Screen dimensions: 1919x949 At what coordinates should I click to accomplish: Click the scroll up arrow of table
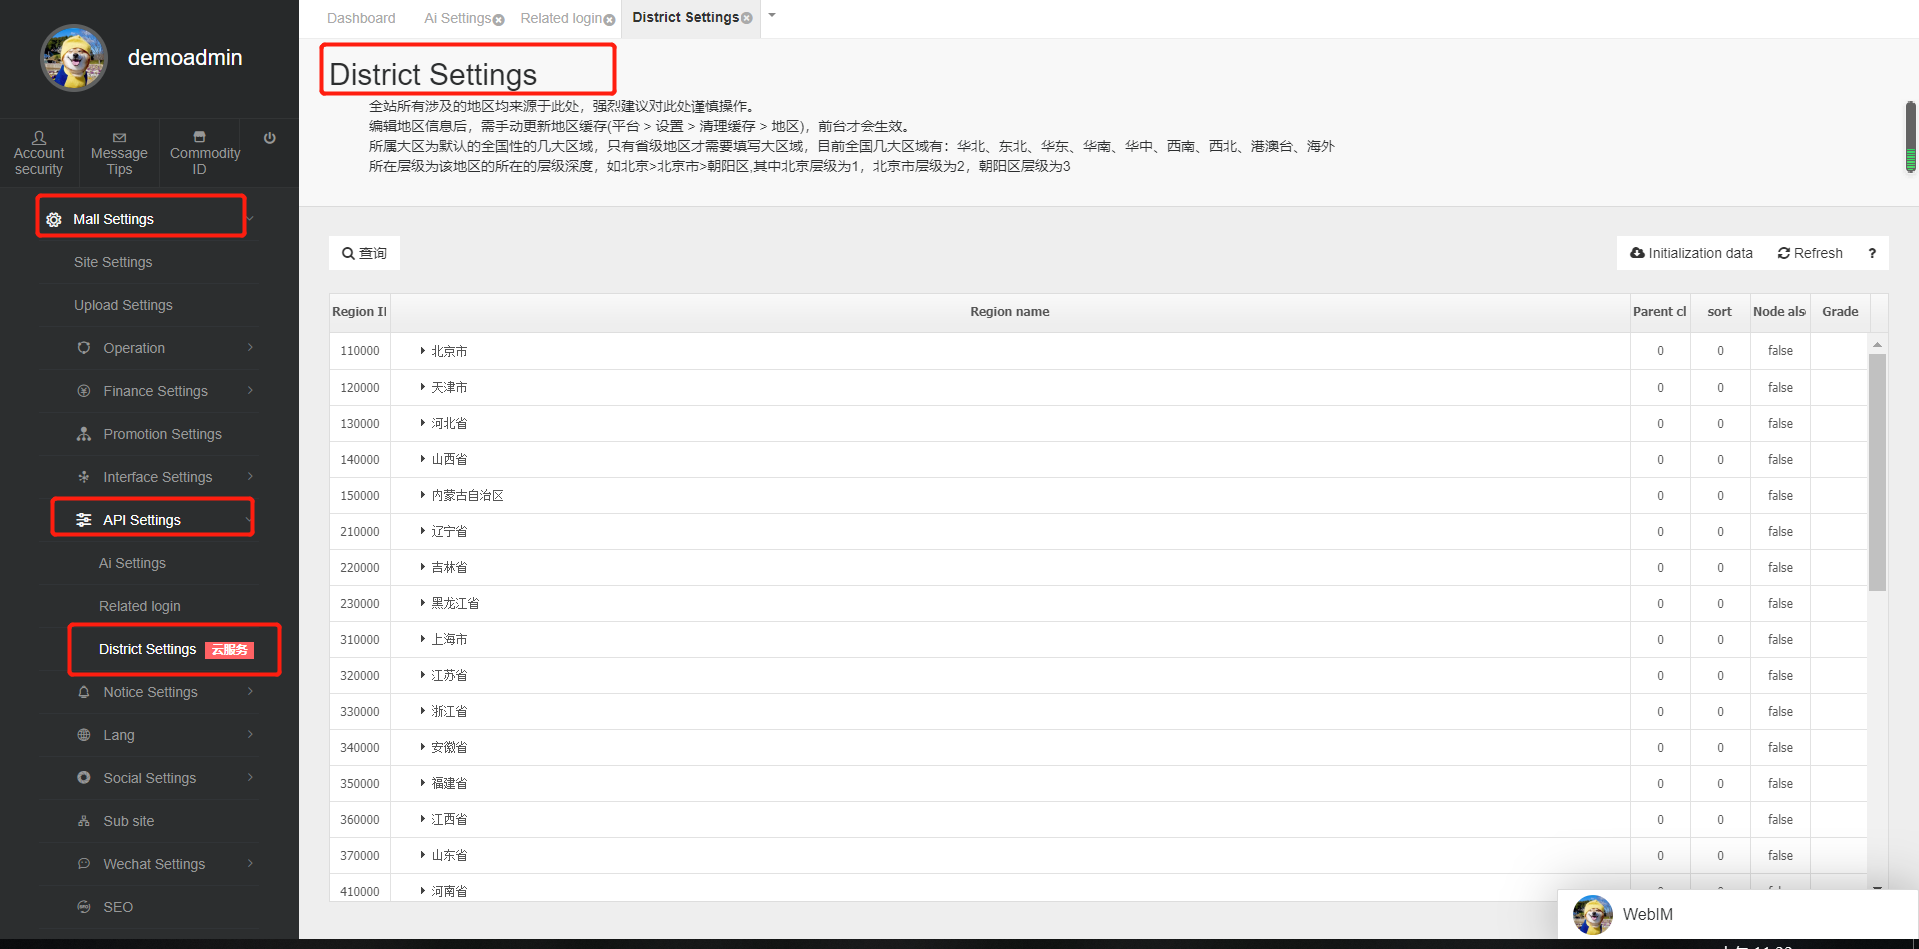click(1877, 344)
